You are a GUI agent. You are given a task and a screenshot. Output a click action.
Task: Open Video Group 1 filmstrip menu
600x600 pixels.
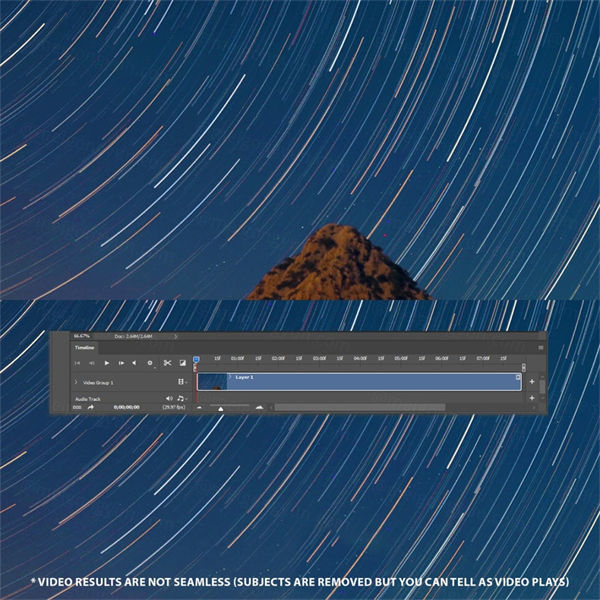[181, 382]
